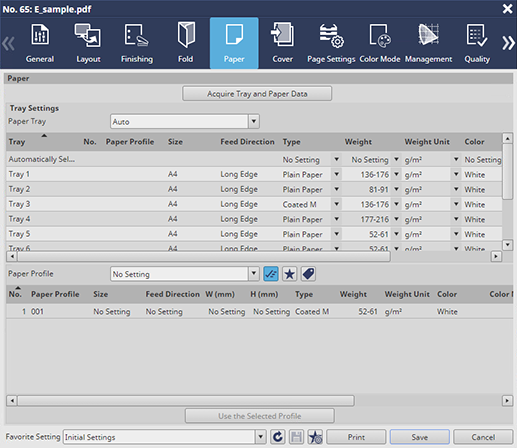Click the reset arrow icon near Favorite Setting
The image size is (517, 448).
(277, 437)
